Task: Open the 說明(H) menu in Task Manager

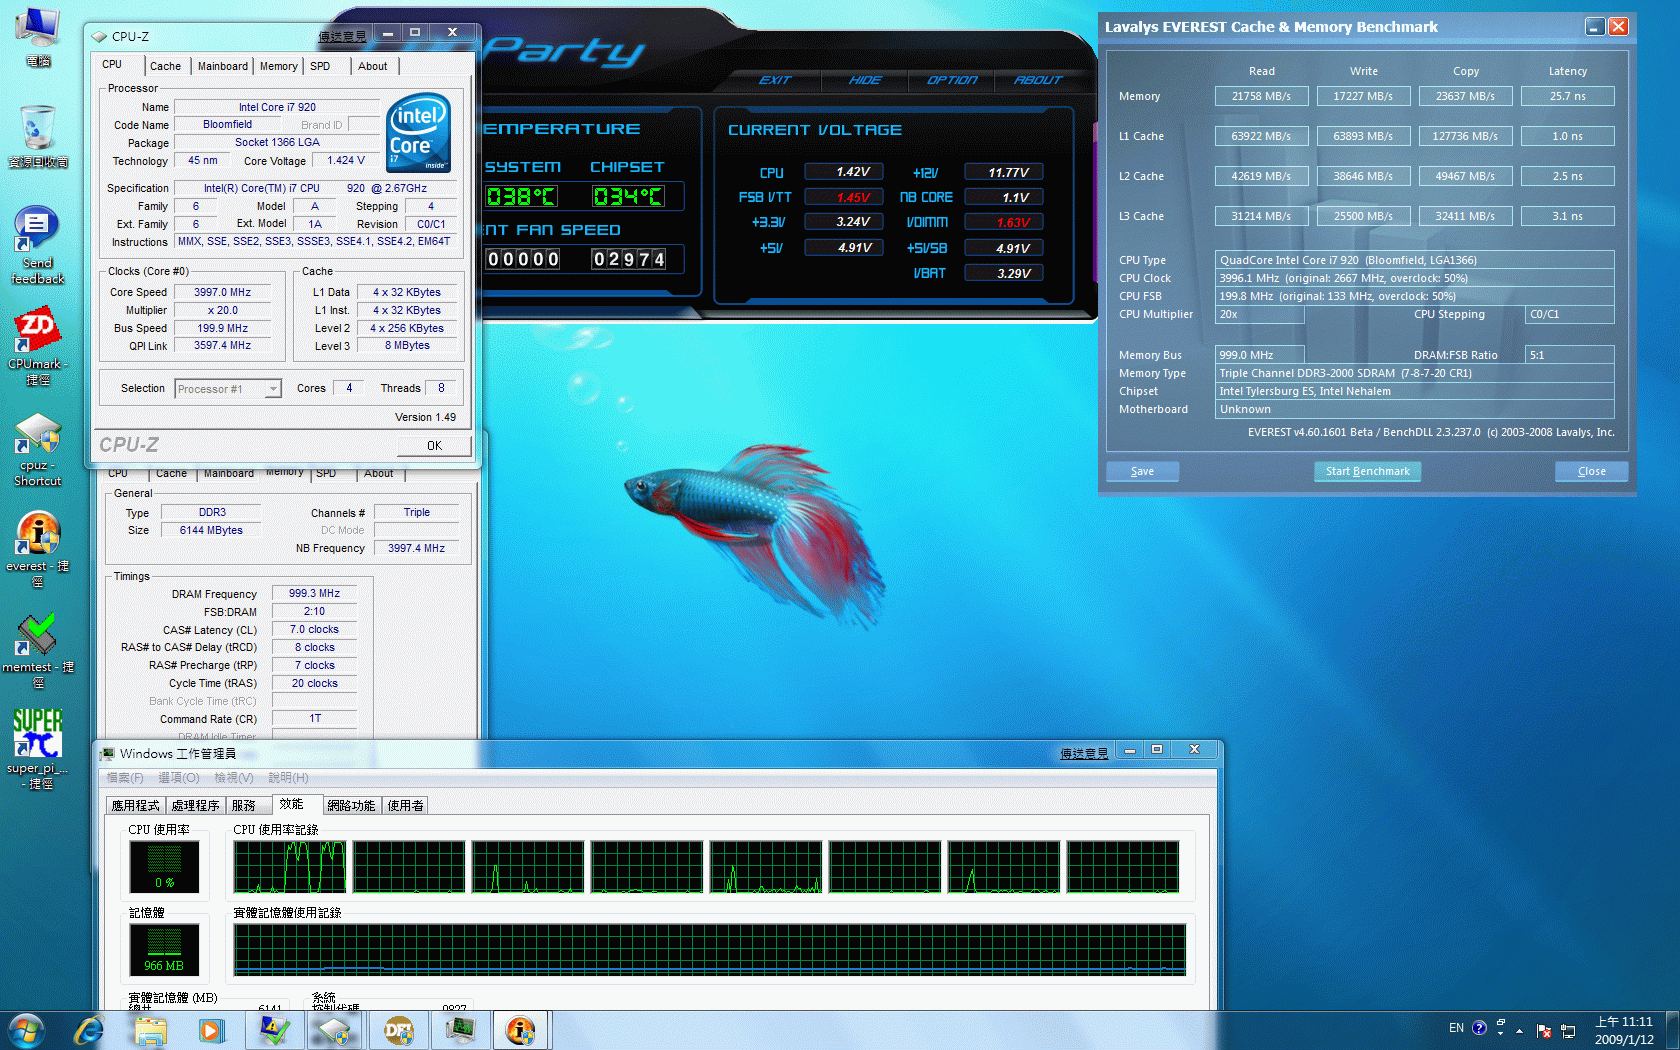Action: (288, 778)
